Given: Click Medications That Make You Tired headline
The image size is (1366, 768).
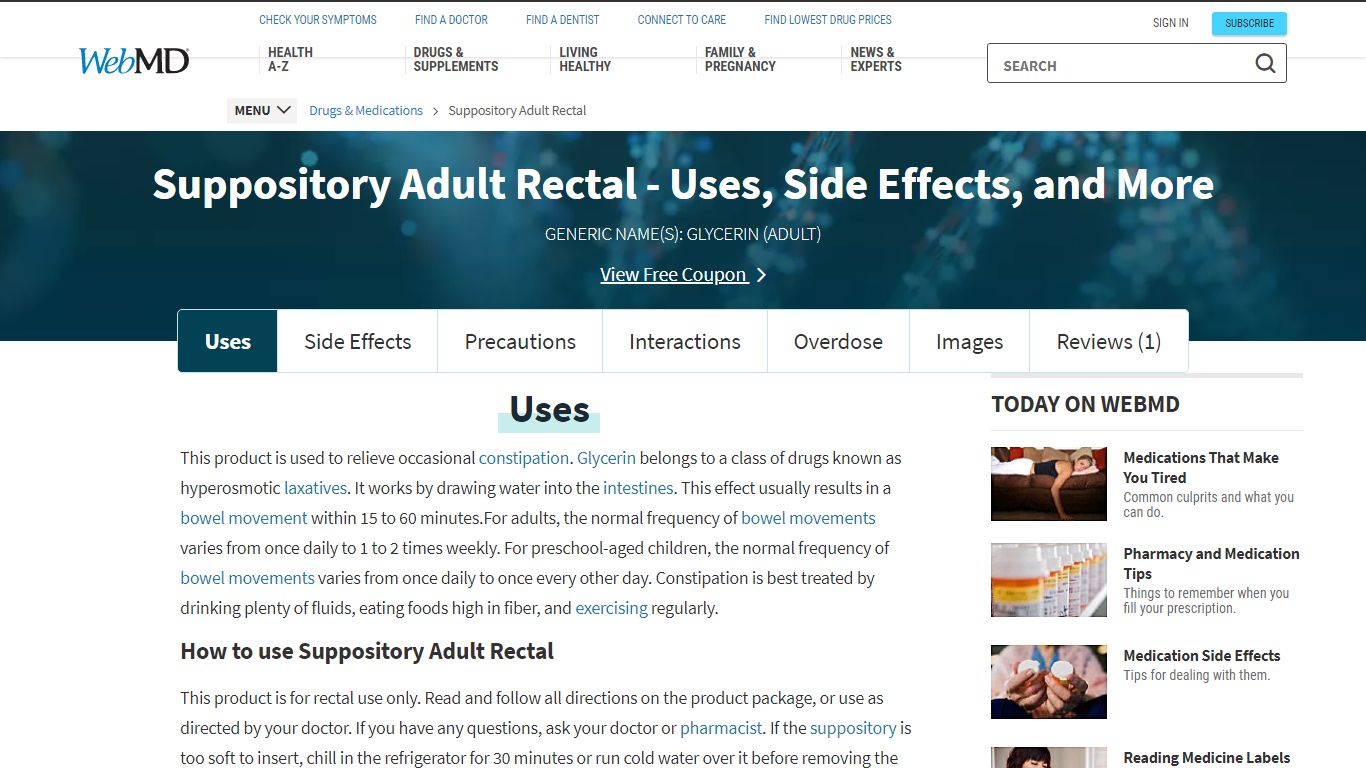Looking at the screenshot, I should click(x=1200, y=467).
